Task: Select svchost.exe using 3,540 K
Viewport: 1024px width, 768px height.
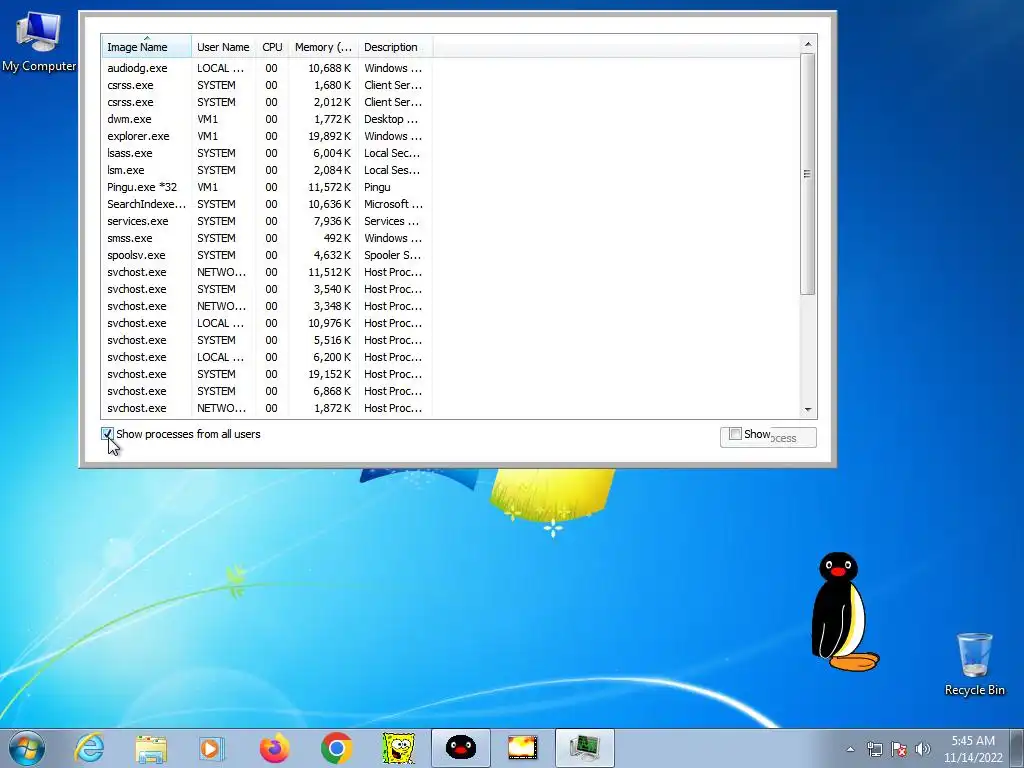Action: tap(266, 289)
